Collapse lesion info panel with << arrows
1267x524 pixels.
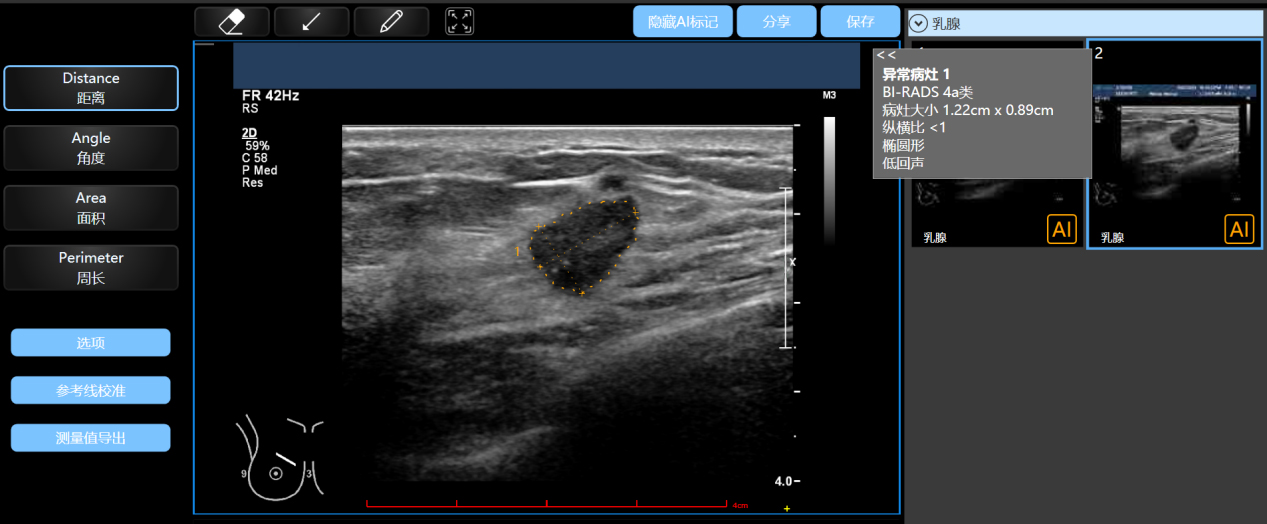click(886, 56)
